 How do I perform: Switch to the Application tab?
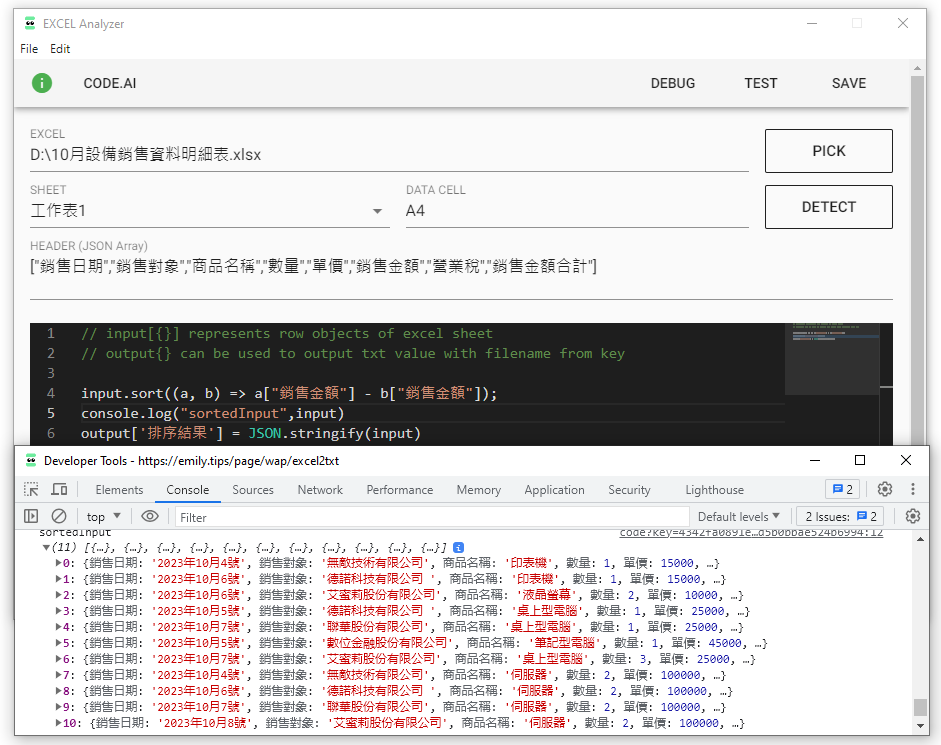click(554, 490)
